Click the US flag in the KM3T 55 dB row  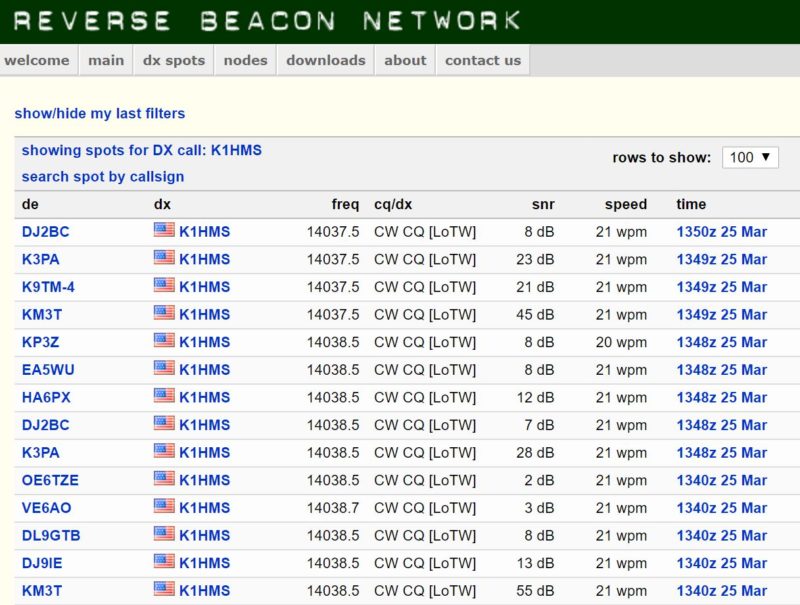[164, 589]
